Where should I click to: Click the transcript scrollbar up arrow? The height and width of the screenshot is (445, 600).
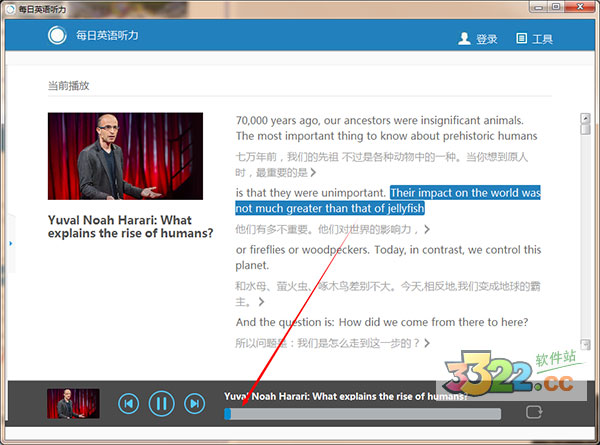585,118
